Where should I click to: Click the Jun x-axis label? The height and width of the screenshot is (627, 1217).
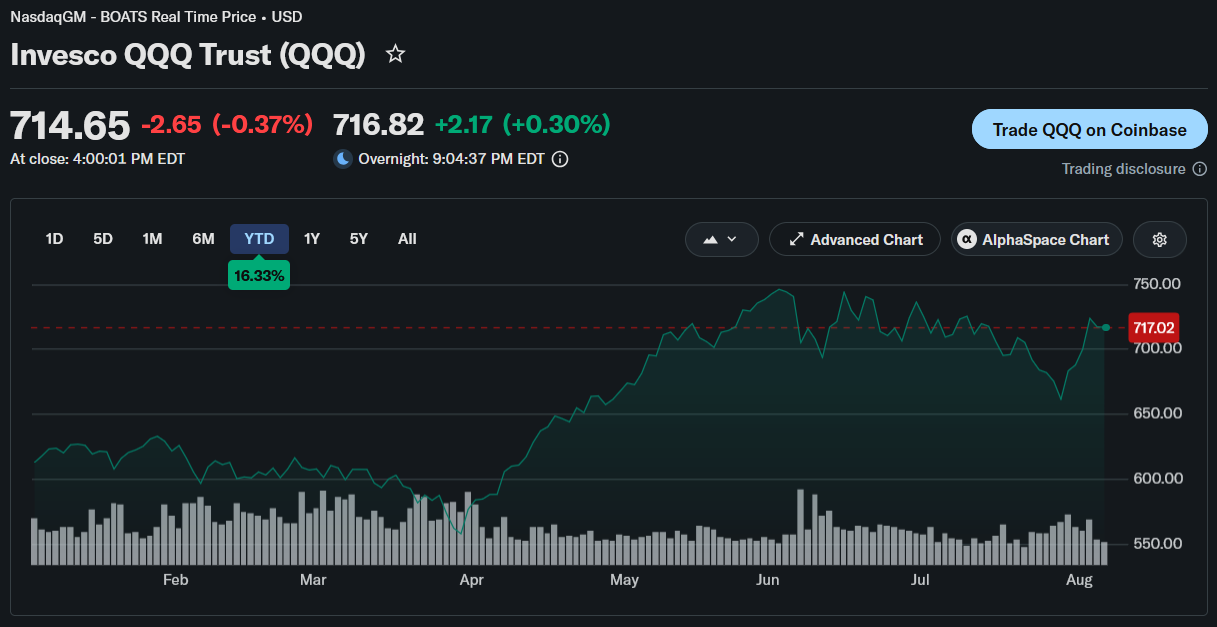tap(768, 580)
